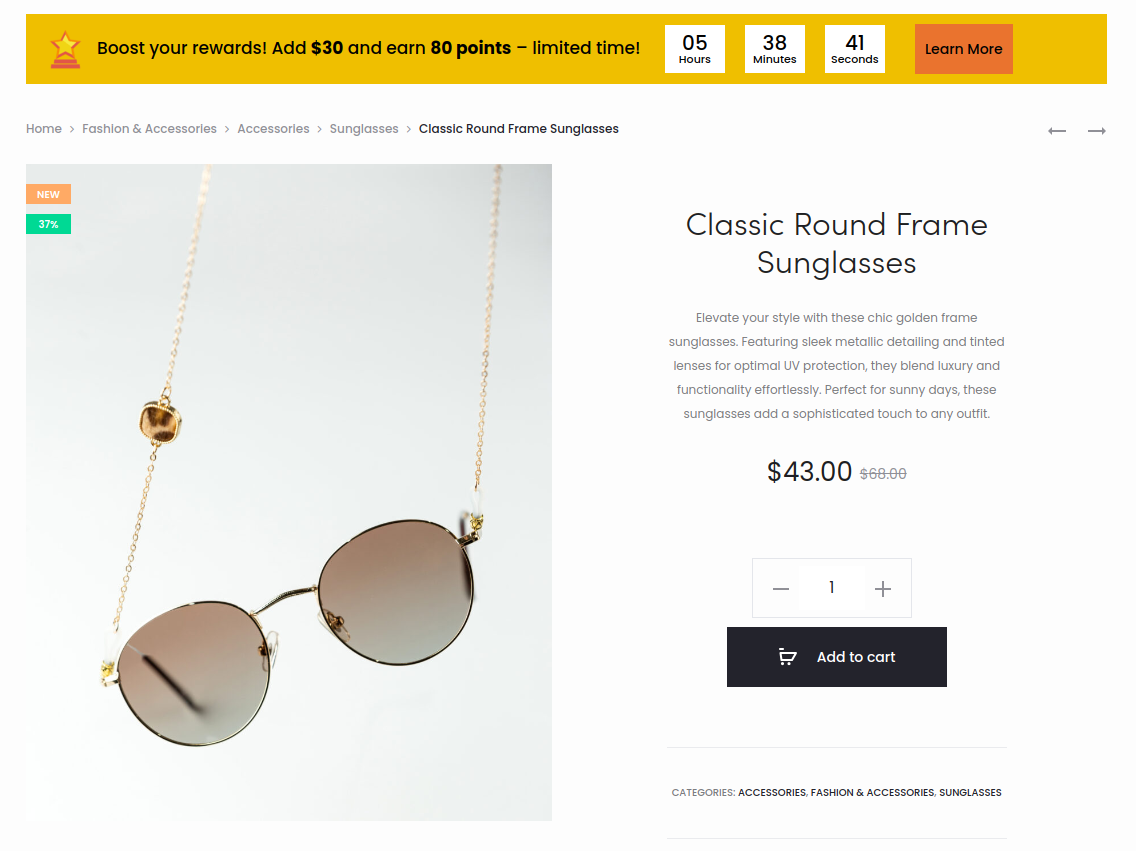
Task: Click the 37% discount badge
Action: coord(48,224)
